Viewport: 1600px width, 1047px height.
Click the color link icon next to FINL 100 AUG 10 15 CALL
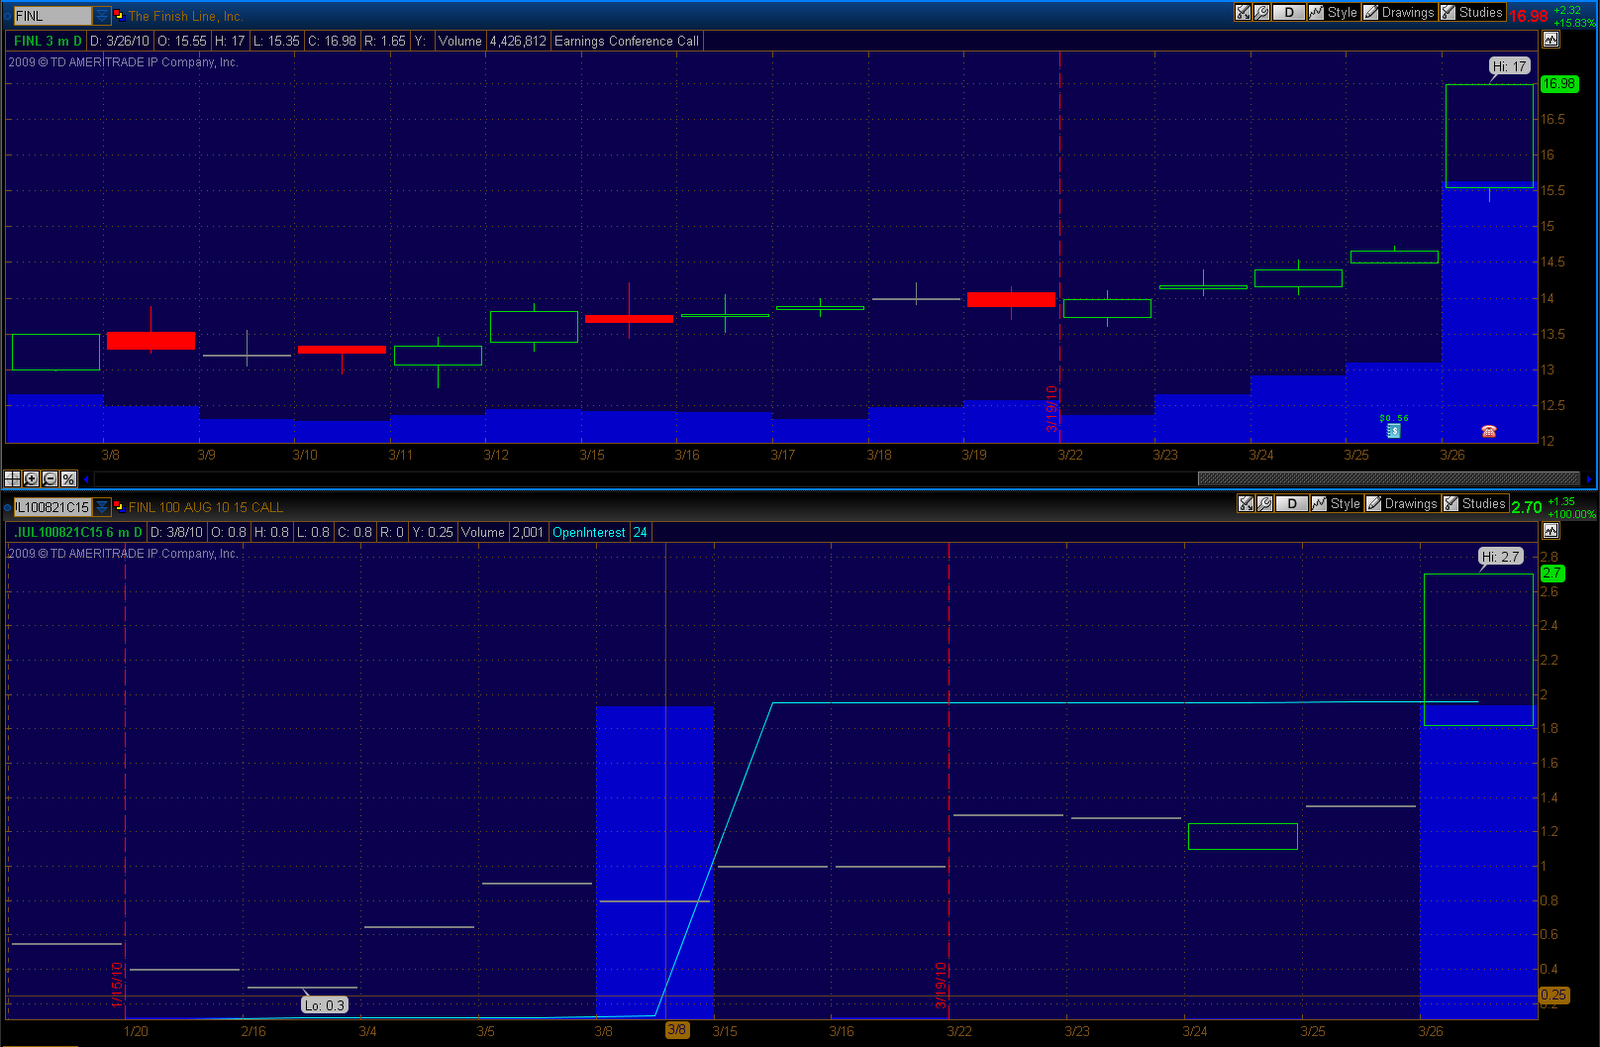(x=118, y=506)
